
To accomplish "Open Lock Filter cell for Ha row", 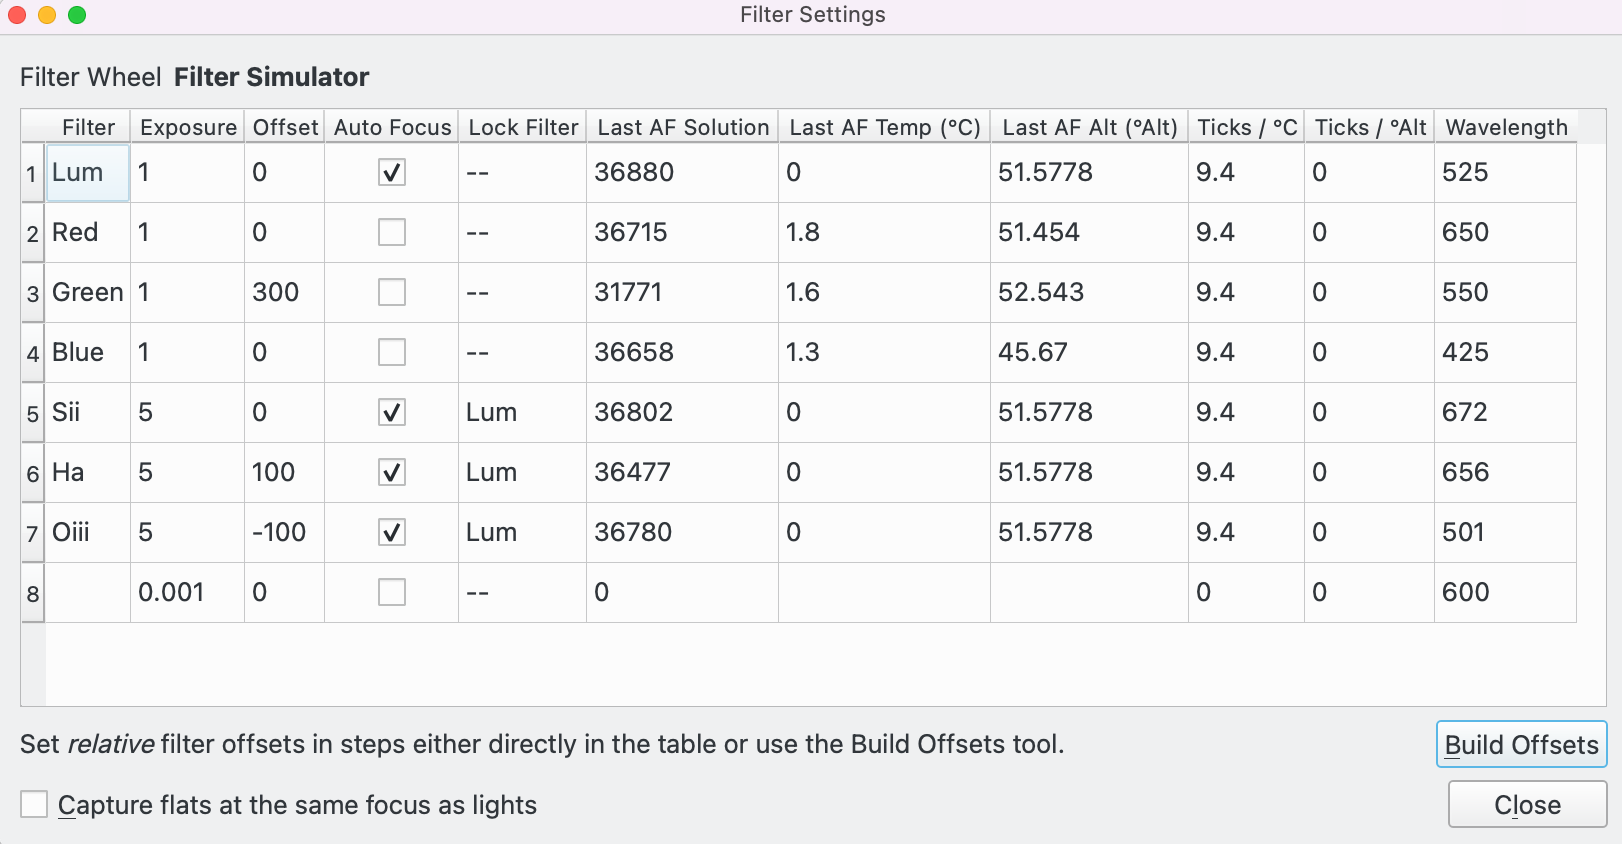I will pyautogui.click(x=521, y=473).
